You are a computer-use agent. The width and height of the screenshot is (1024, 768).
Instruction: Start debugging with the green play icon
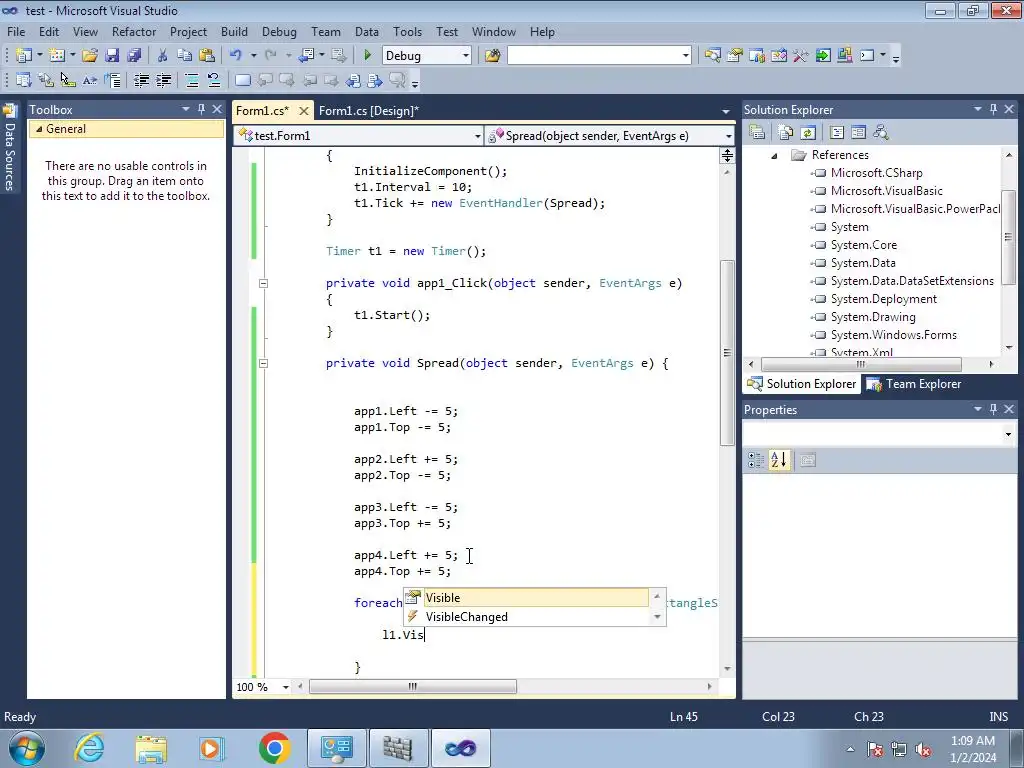pyautogui.click(x=367, y=56)
